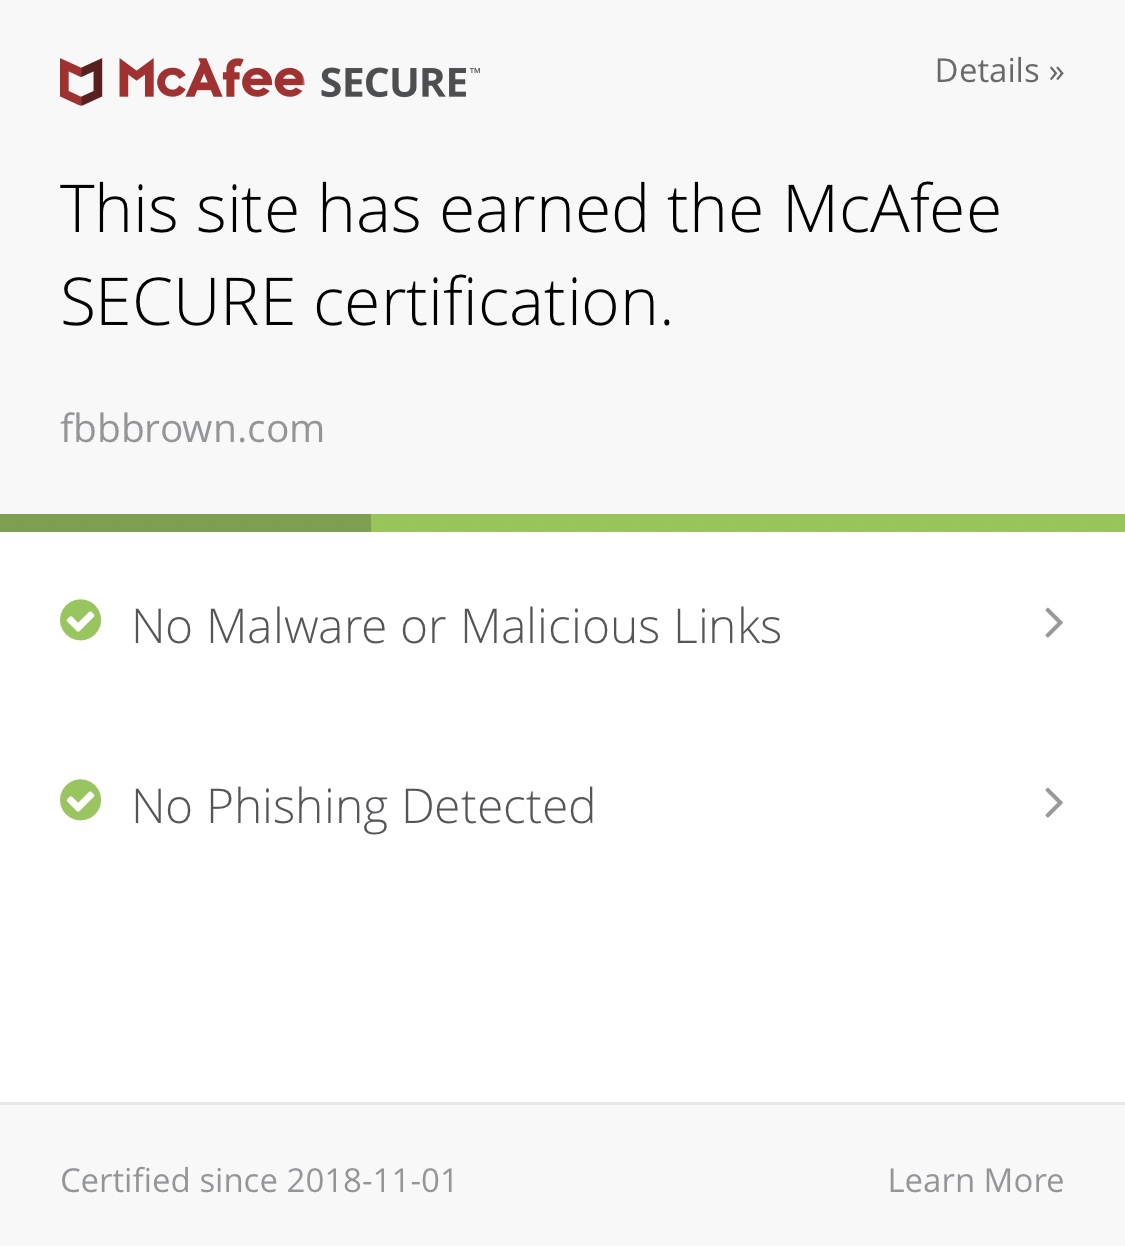Click the gray SECURE text beside the logo
This screenshot has width=1125, height=1246.
tap(393, 83)
